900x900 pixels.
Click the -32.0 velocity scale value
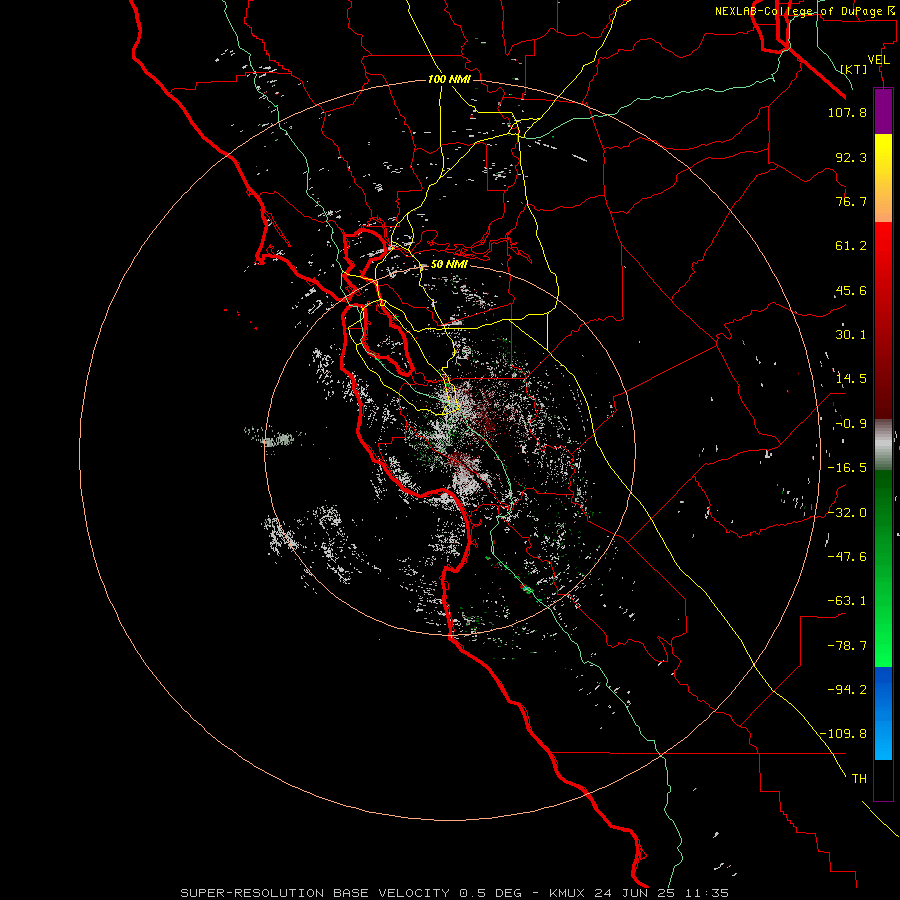[x=847, y=513]
